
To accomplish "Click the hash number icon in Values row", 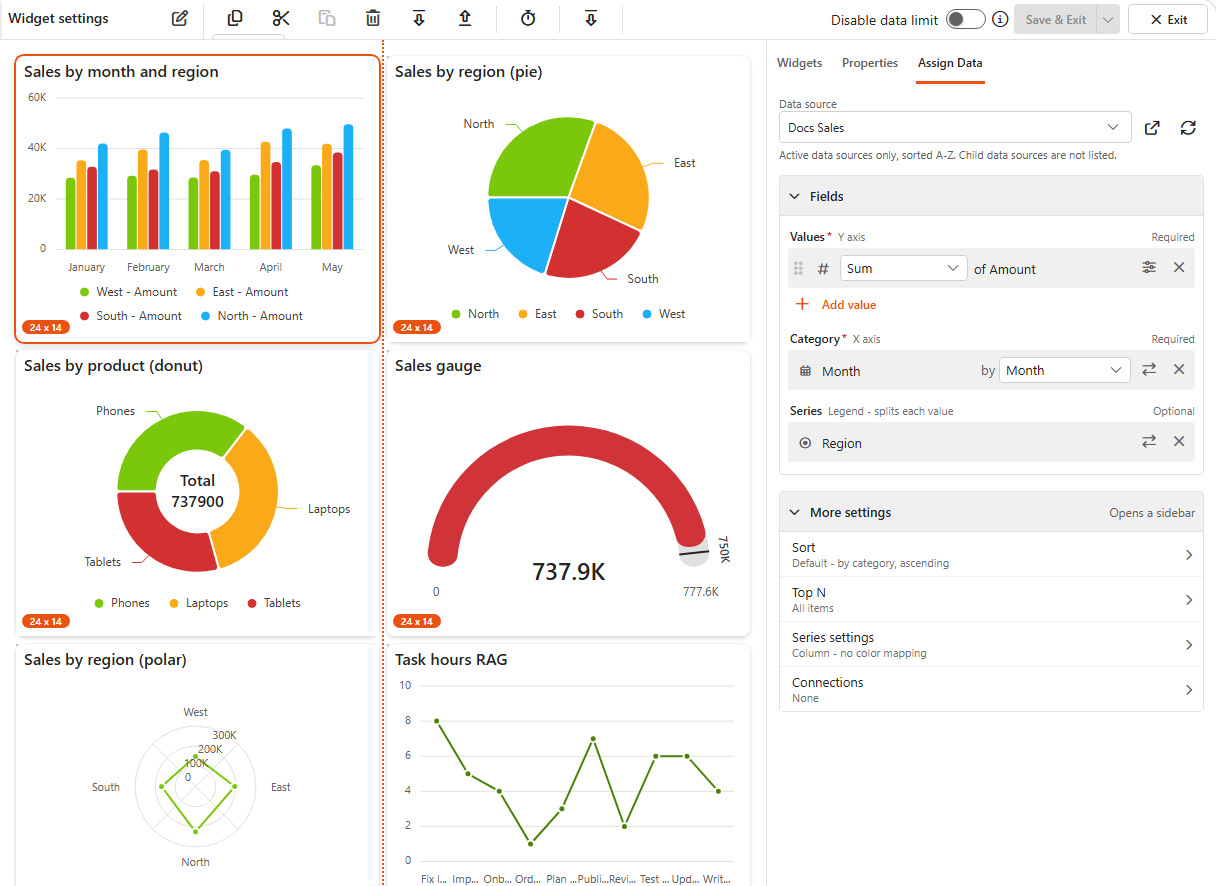I will (824, 268).
